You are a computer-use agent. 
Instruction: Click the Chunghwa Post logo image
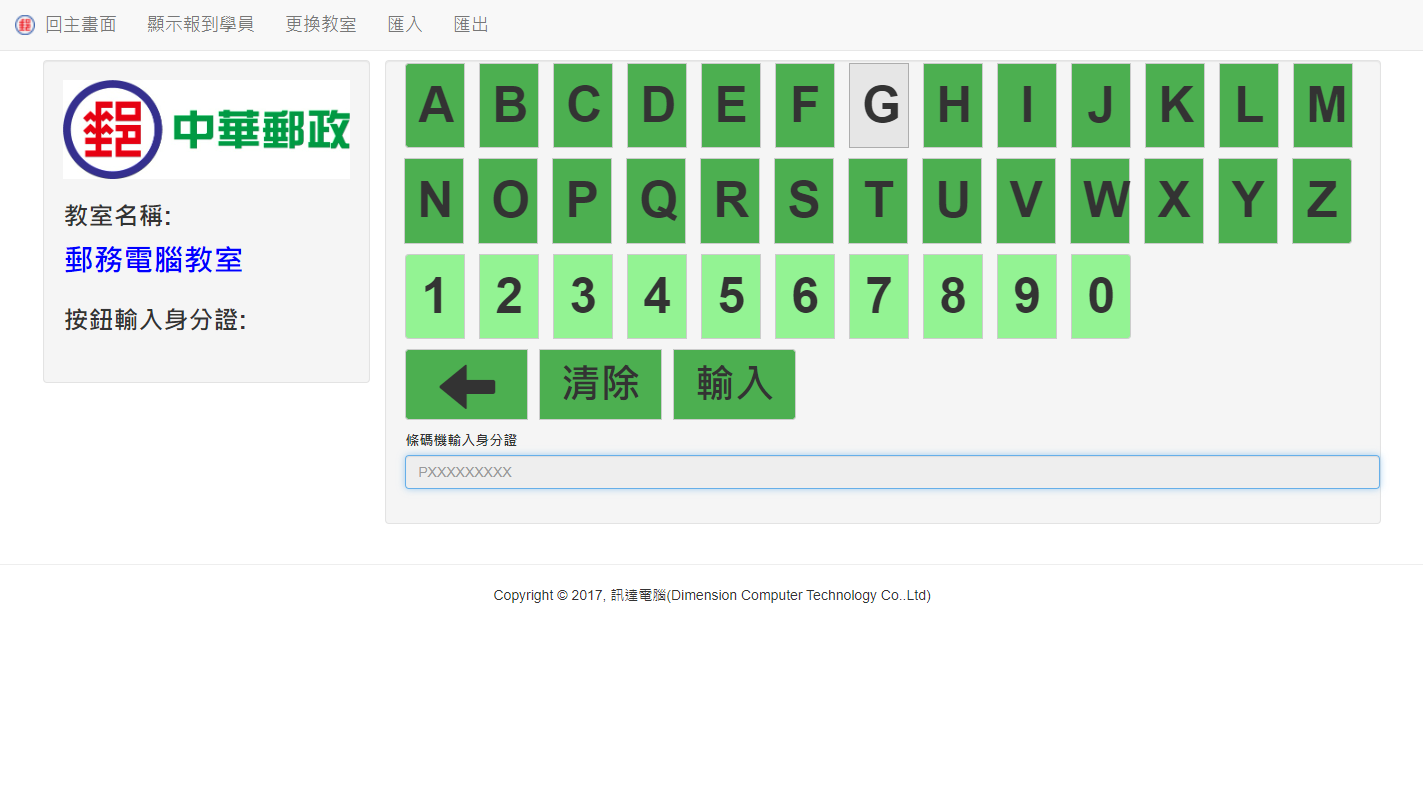(206, 130)
